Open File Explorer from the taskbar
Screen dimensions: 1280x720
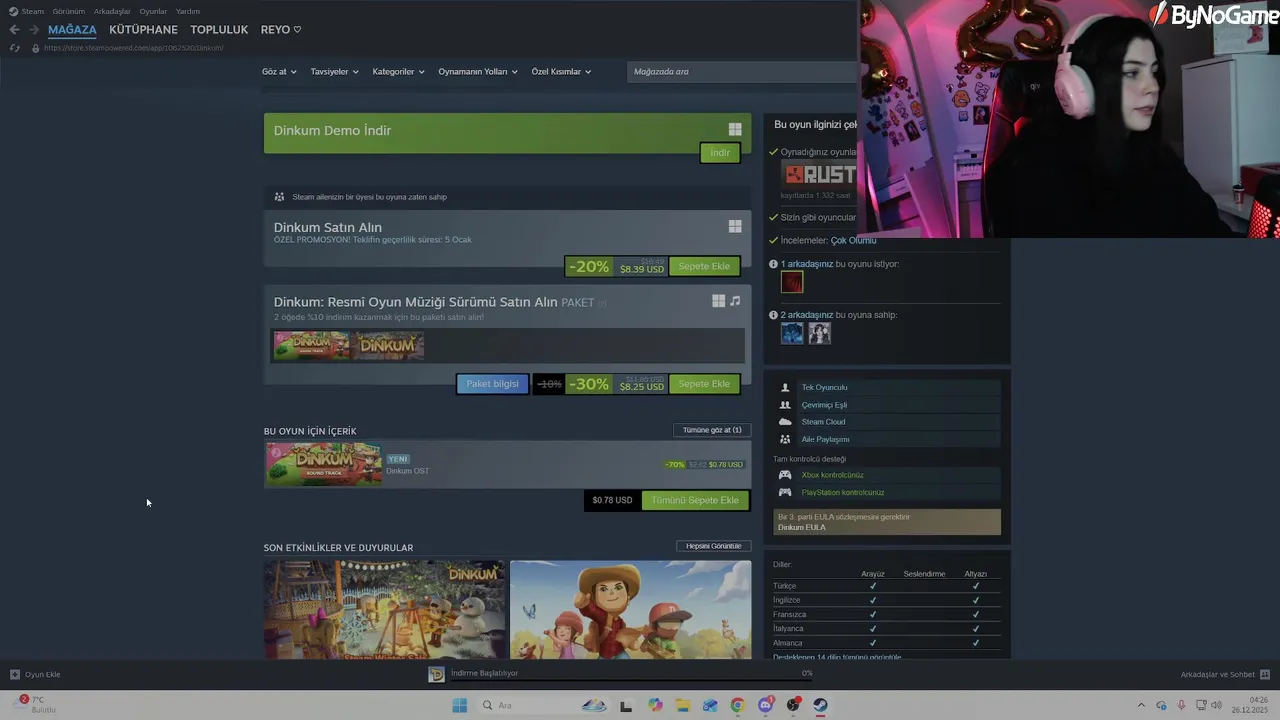(682, 705)
